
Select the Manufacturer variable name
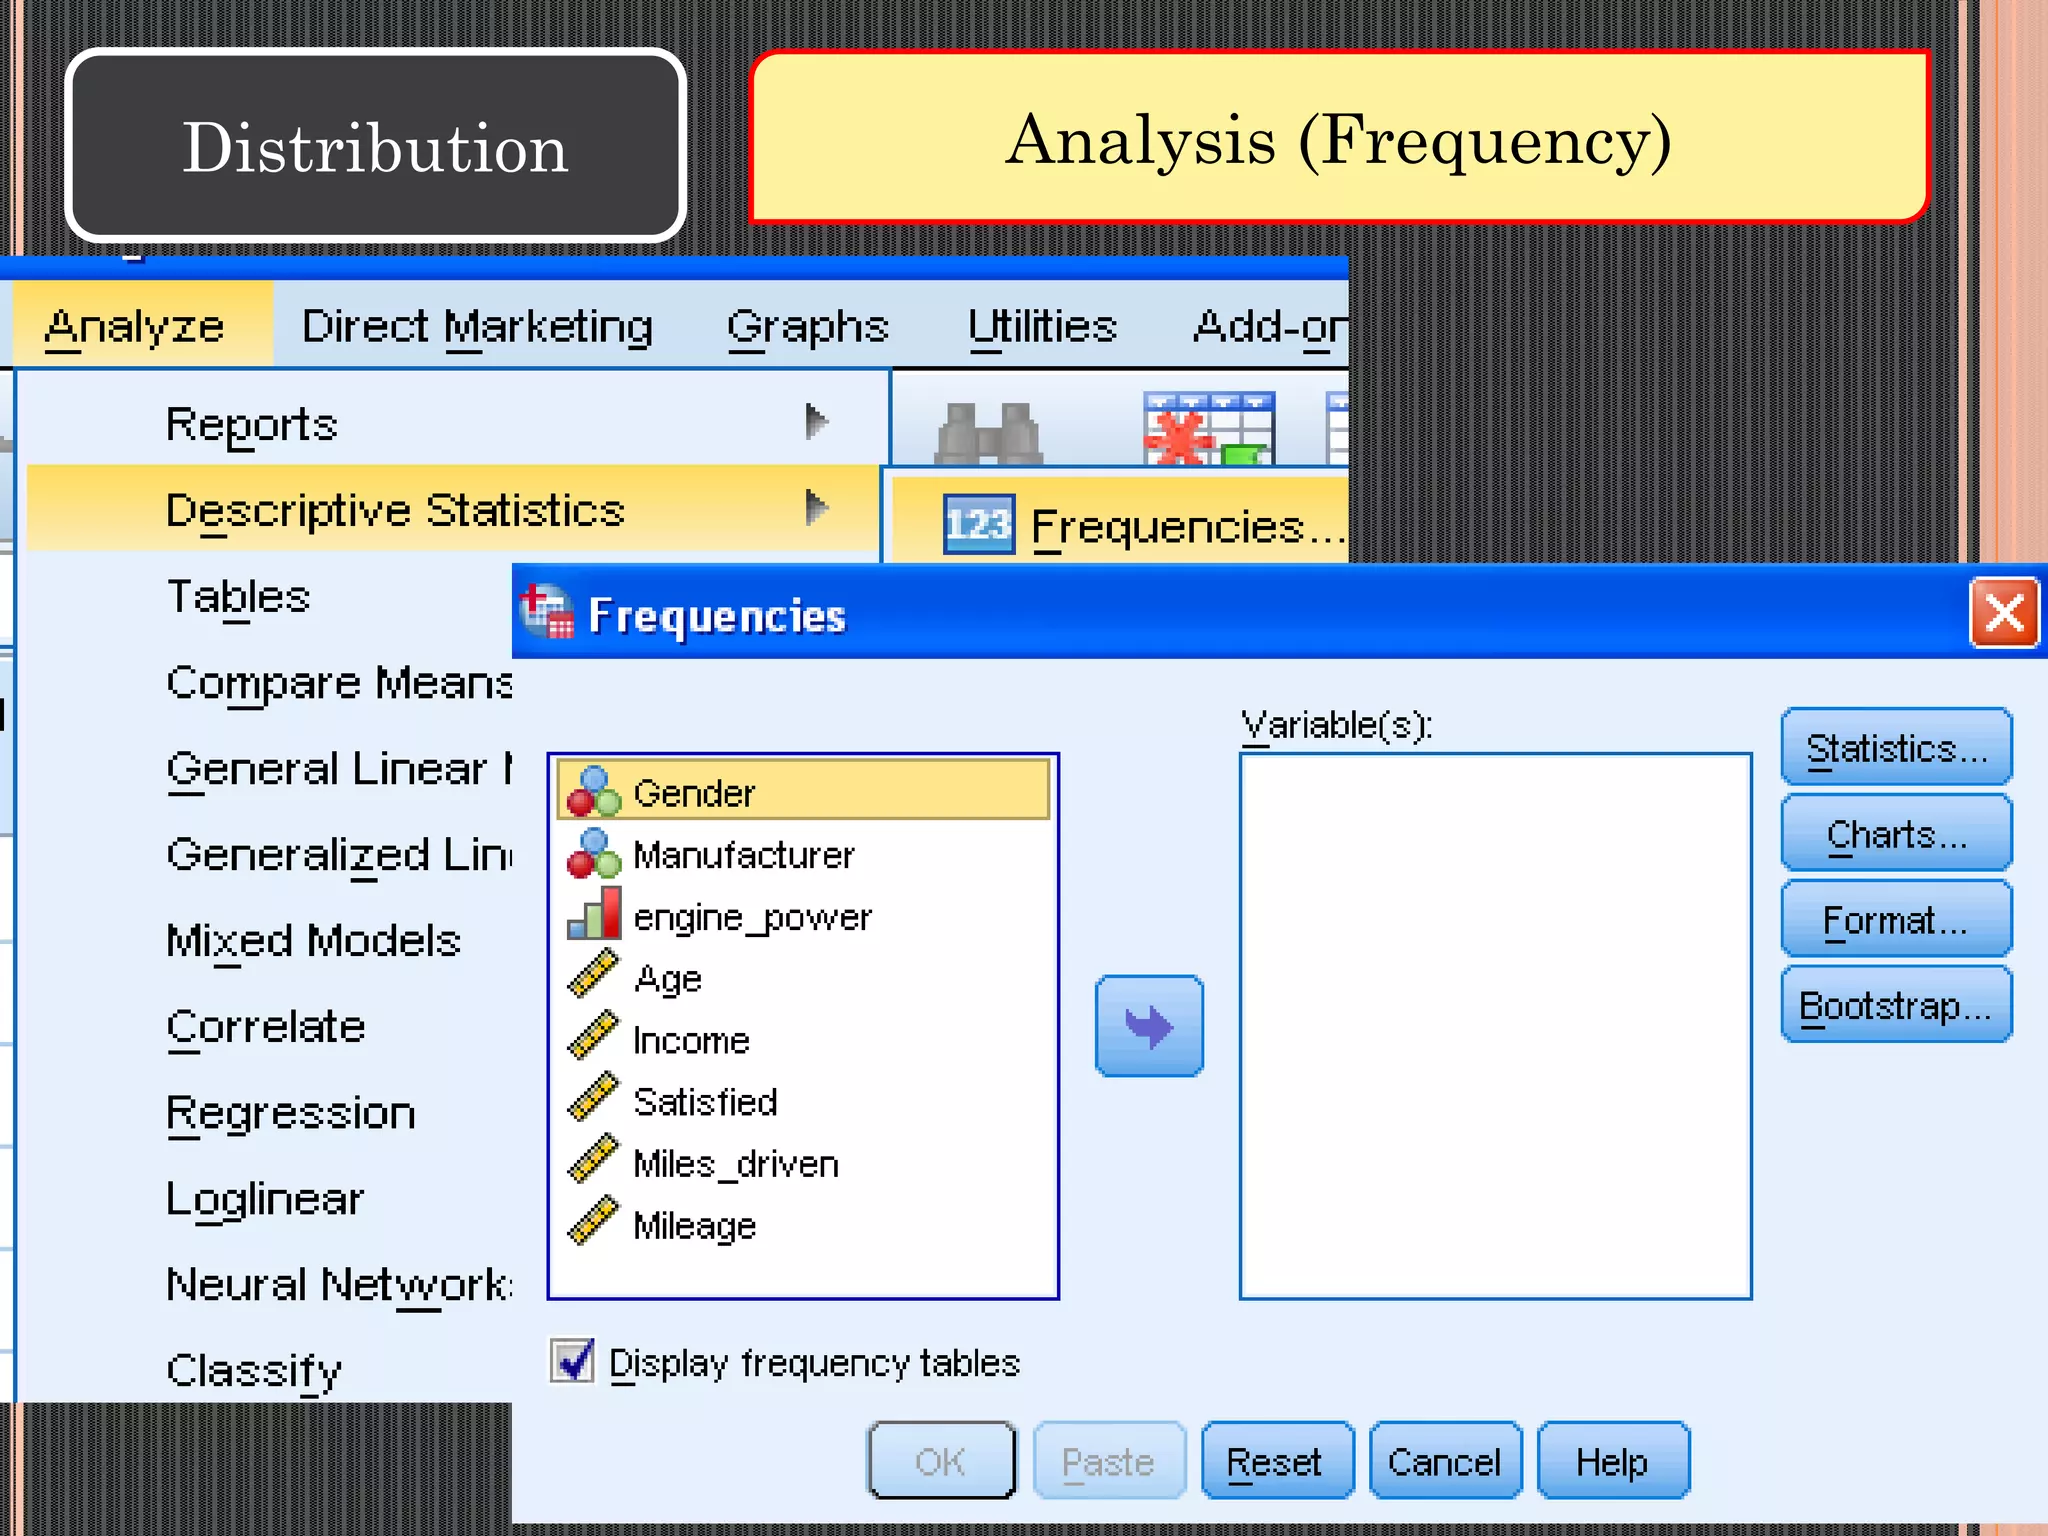coord(744,855)
